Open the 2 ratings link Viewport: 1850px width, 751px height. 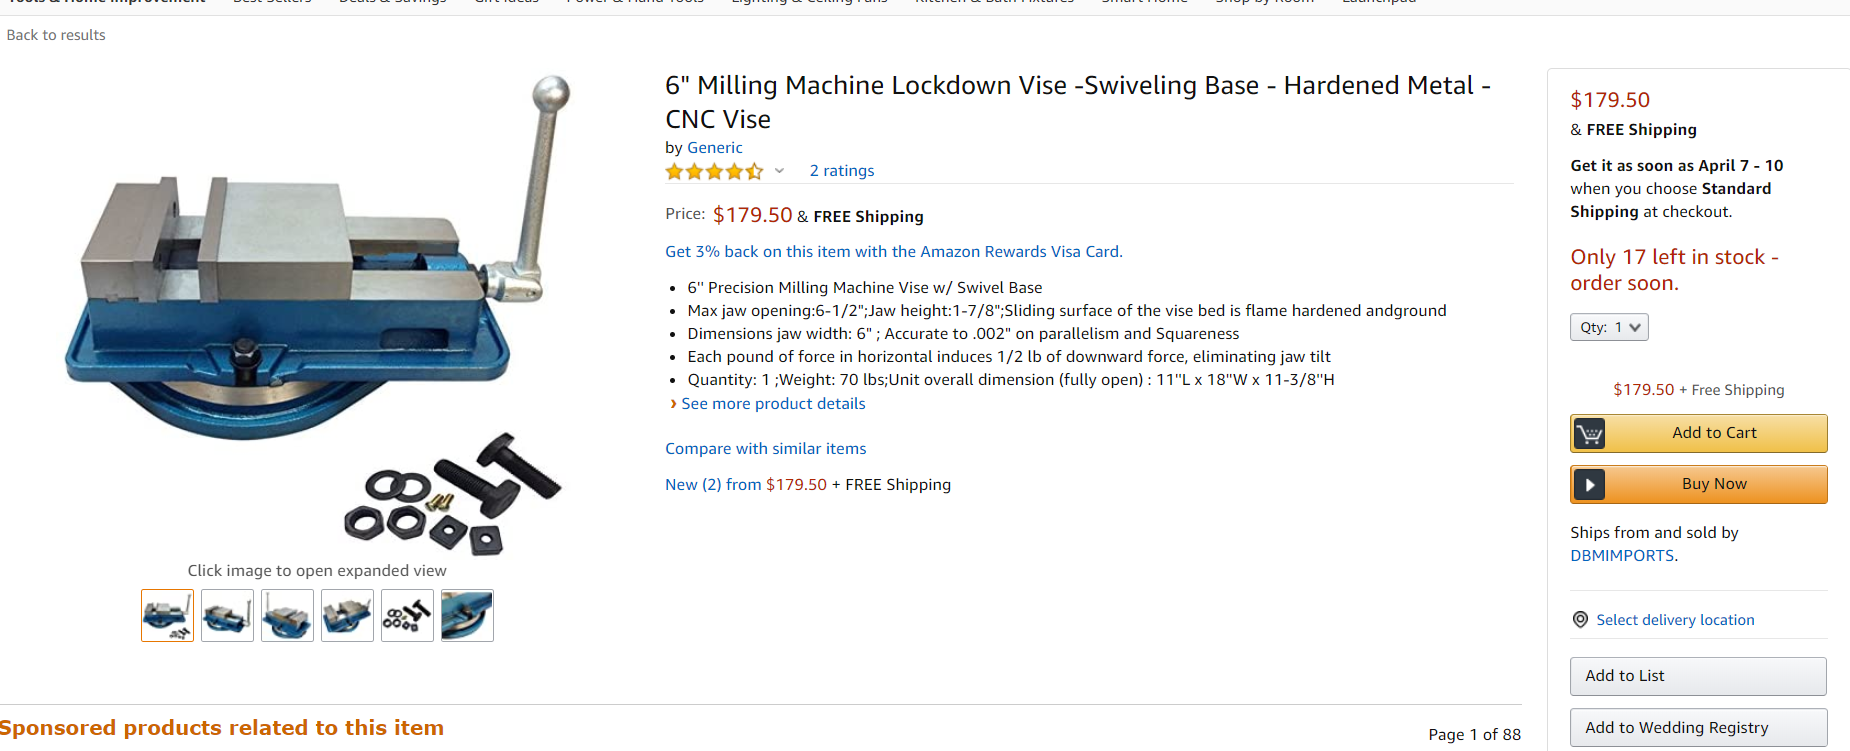pyautogui.click(x=841, y=171)
